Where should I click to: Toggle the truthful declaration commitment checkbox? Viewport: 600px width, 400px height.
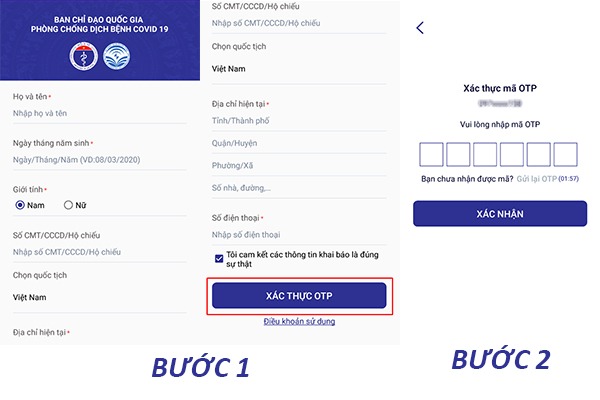tap(219, 259)
